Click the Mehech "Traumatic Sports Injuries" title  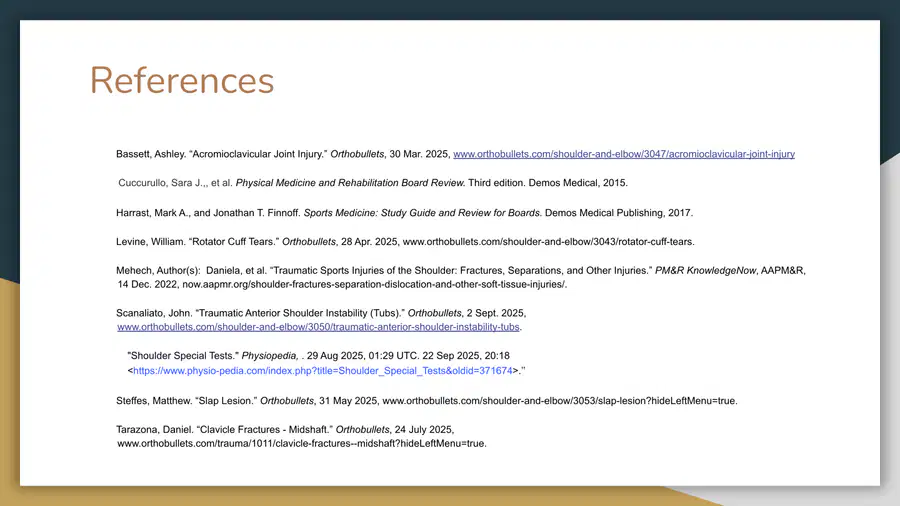pos(461,270)
